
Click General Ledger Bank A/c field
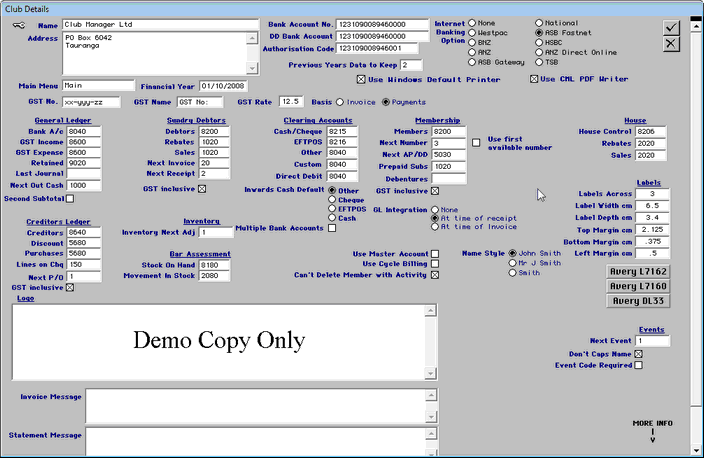pyautogui.click(x=84, y=132)
